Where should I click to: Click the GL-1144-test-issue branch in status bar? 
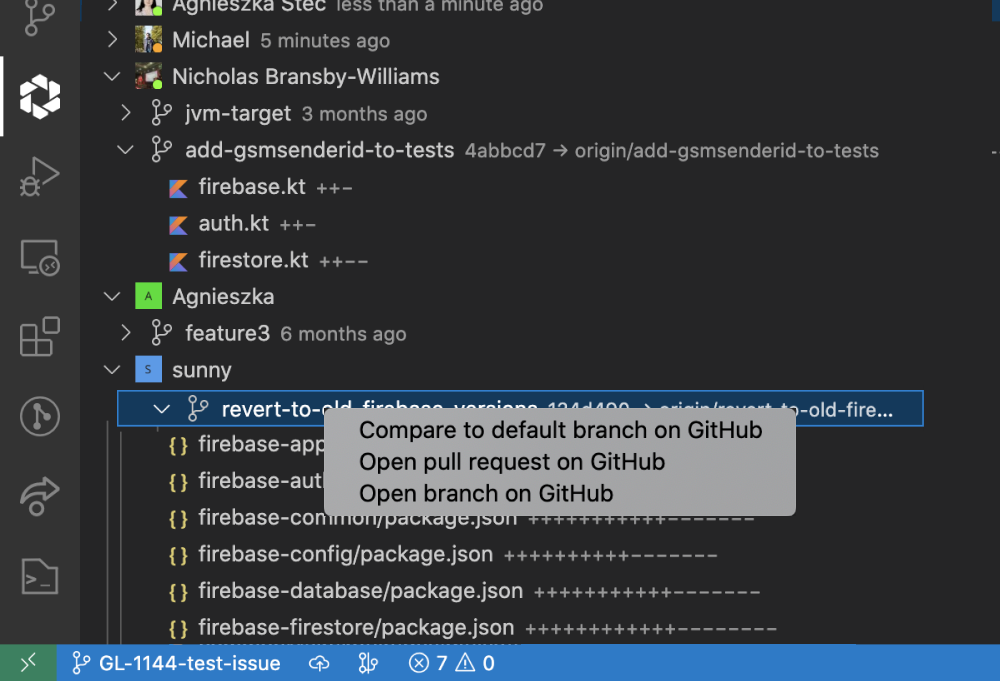176,663
